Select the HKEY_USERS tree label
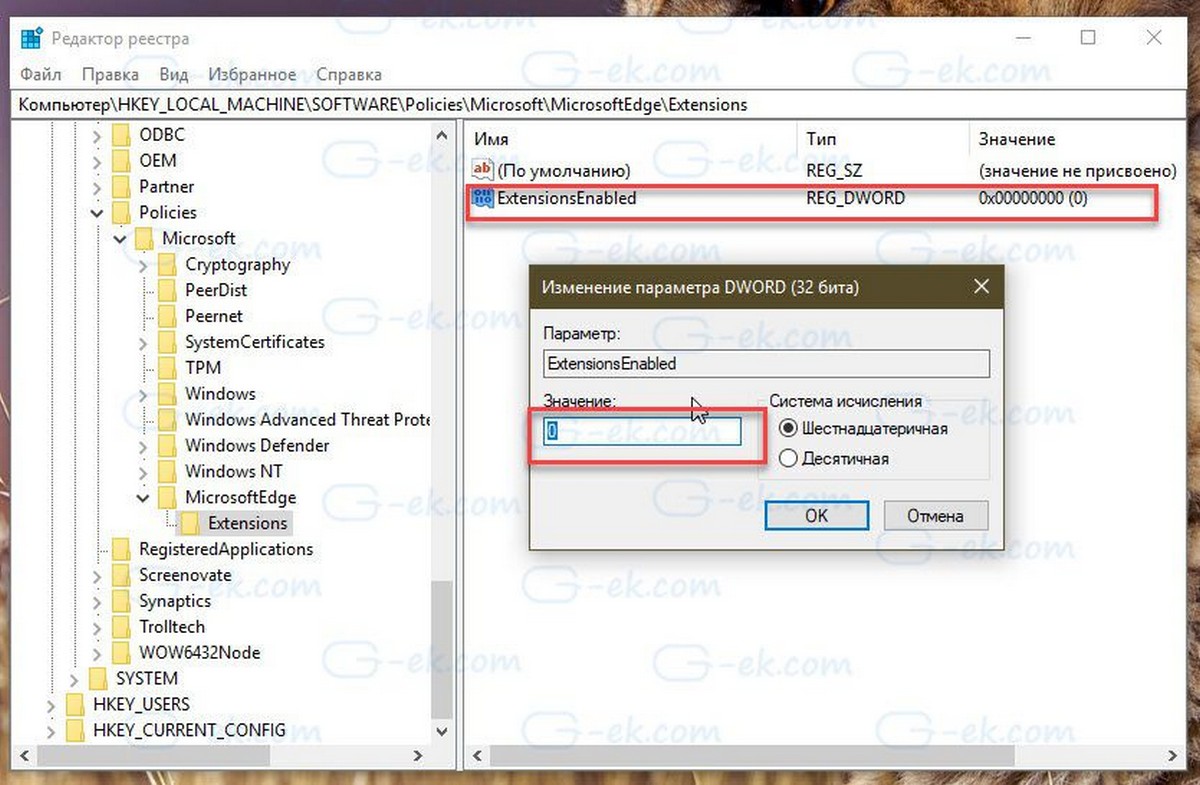Image resolution: width=1200 pixels, height=785 pixels. (141, 705)
